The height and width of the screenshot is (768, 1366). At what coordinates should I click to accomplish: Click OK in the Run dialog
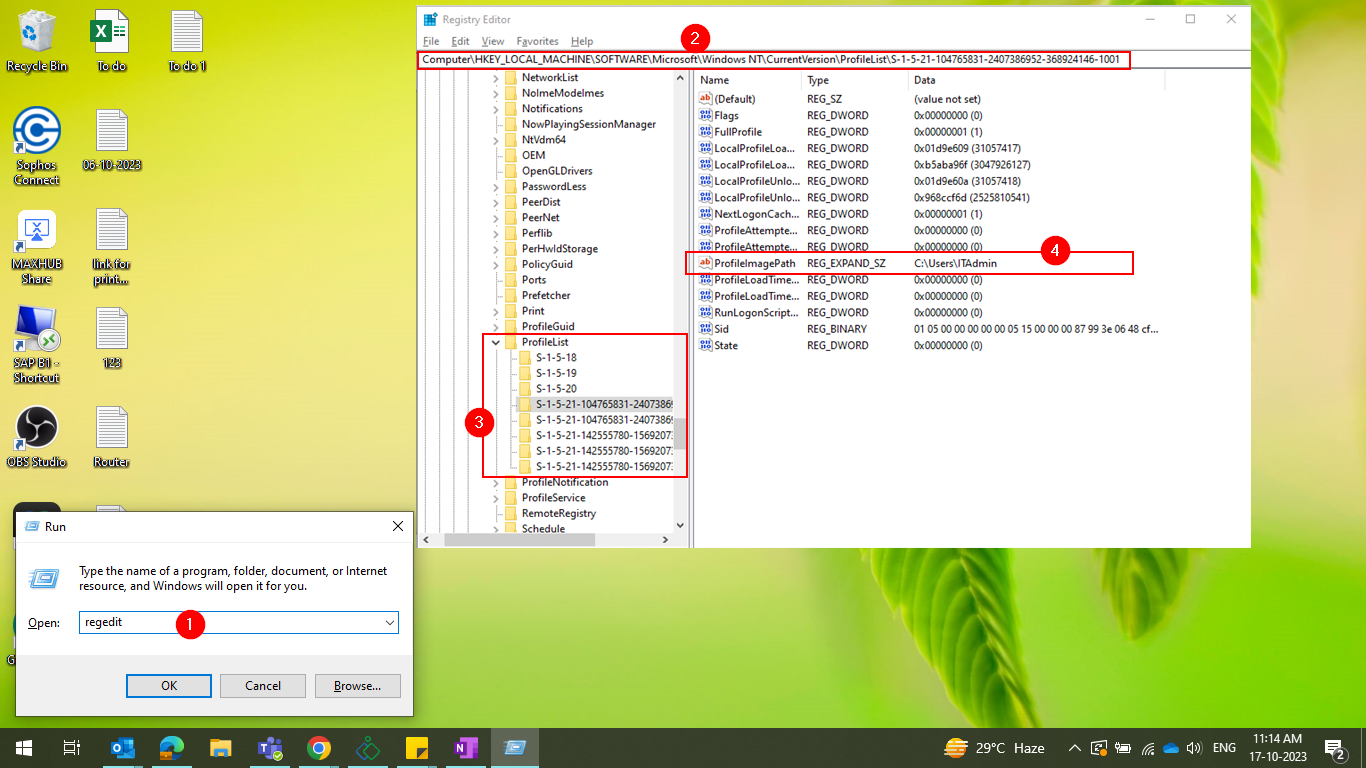(169, 686)
